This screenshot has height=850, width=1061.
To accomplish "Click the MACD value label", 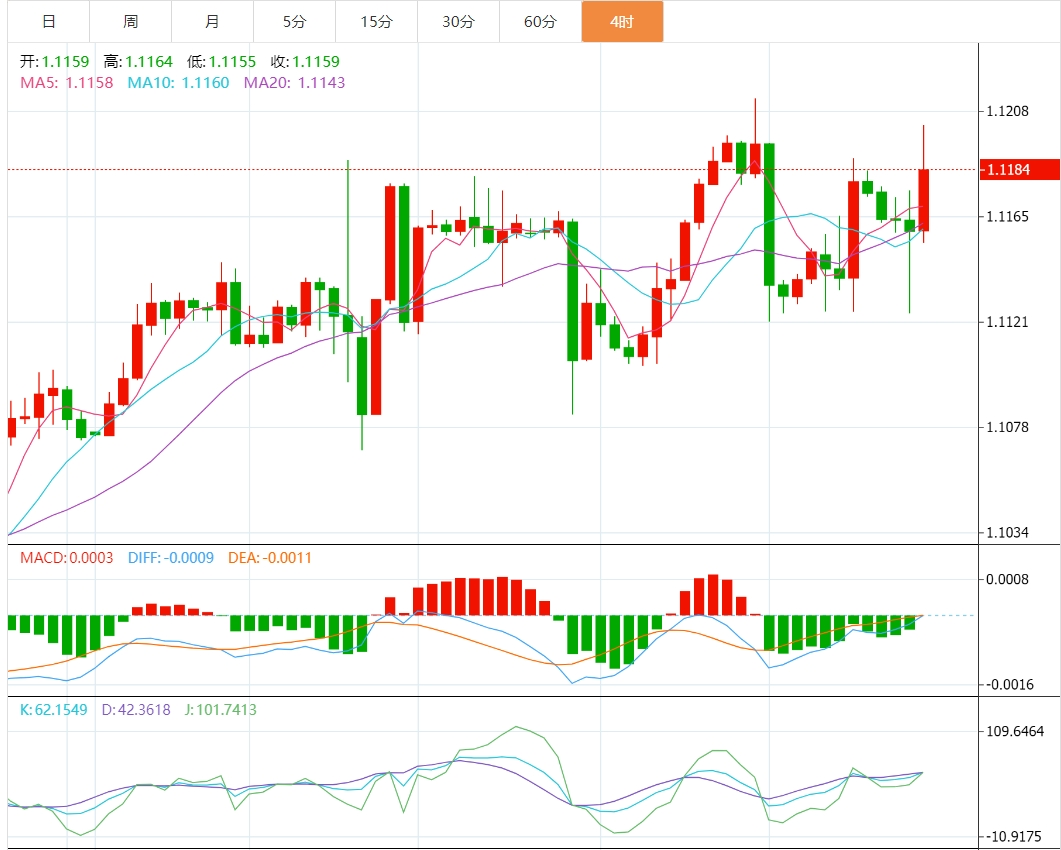I will pyautogui.click(x=67, y=557).
